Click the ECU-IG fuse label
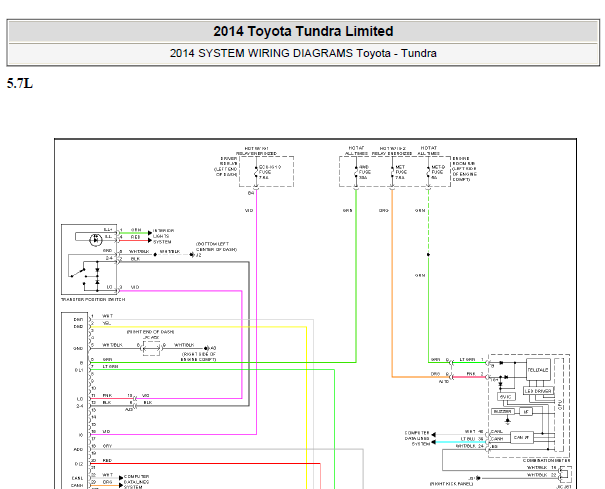Image resolution: width=605 pixels, height=489 pixels. (x=270, y=173)
